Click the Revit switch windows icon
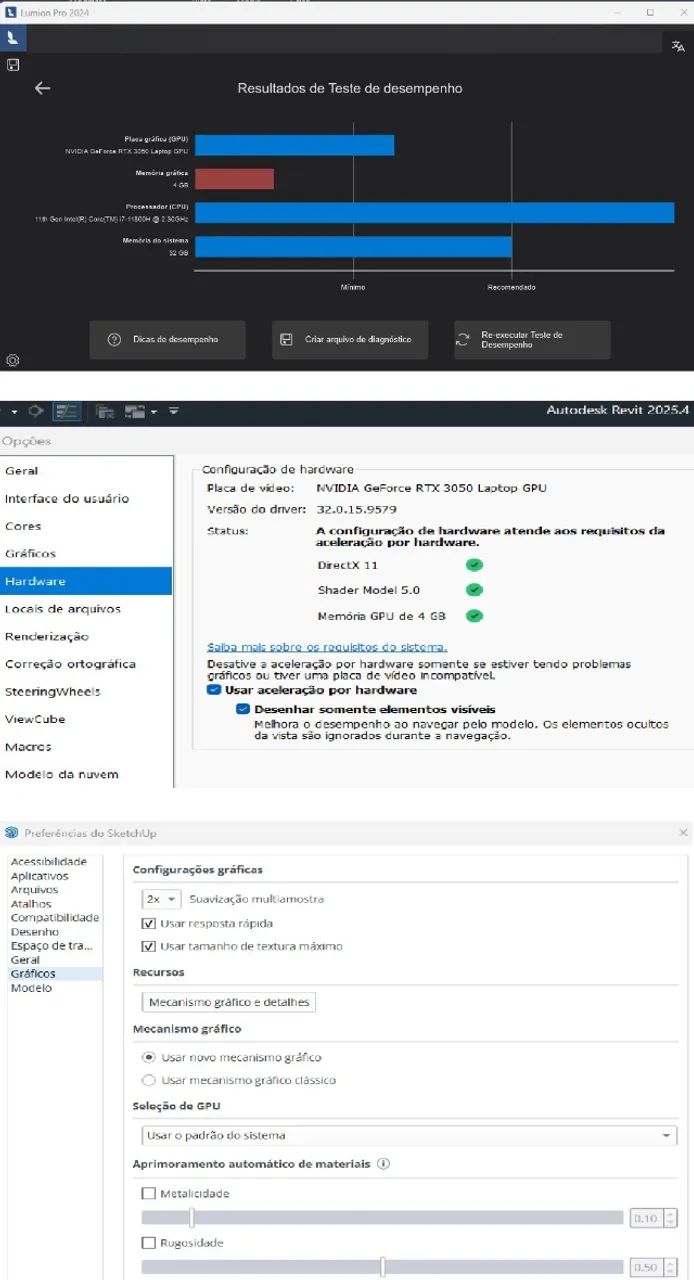The image size is (694, 1280). coord(134,411)
